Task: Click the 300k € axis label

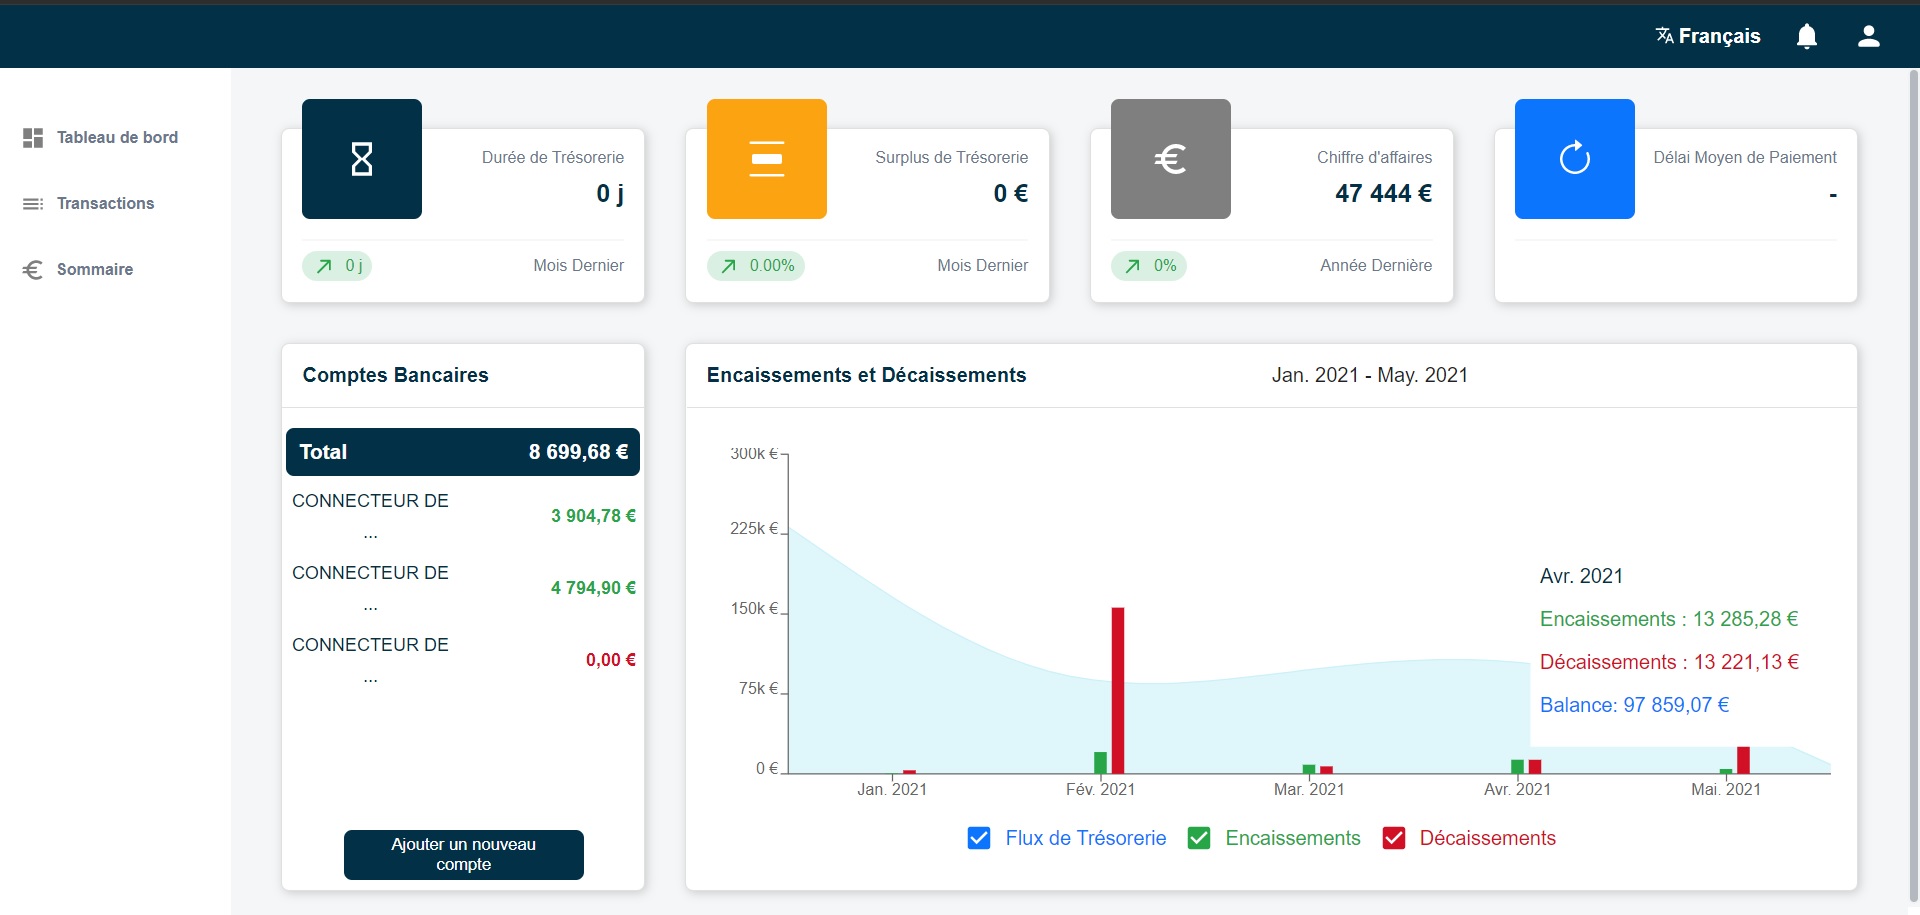Action: pyautogui.click(x=754, y=454)
